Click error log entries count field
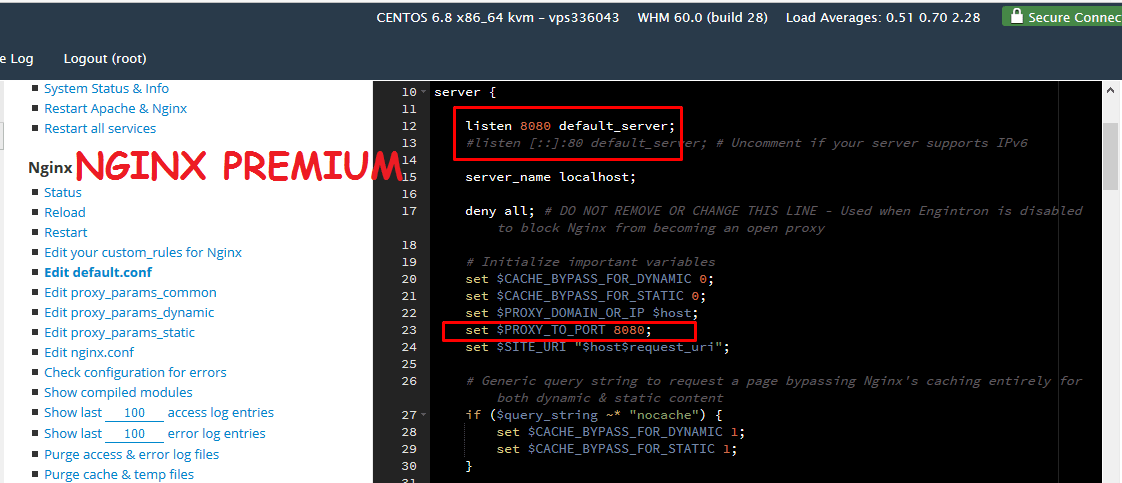This screenshot has width=1122, height=483. point(135,434)
